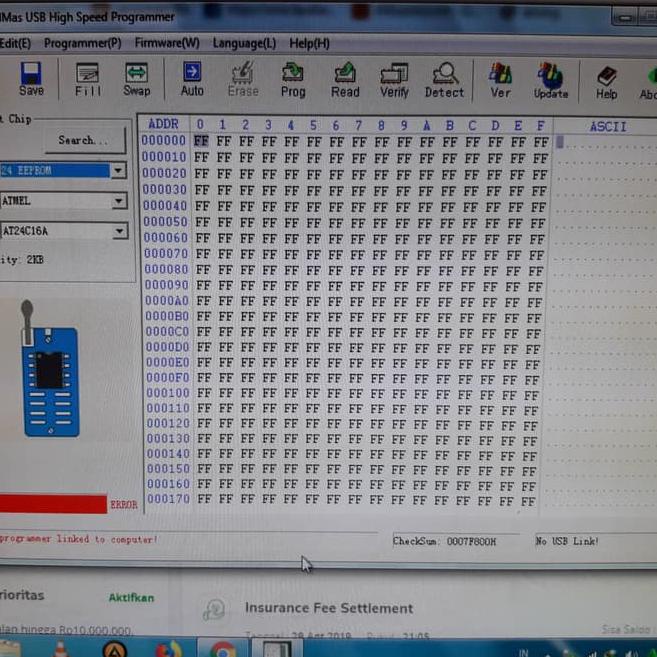Open the Programmer(P) menu
The height and width of the screenshot is (657, 657).
click(x=83, y=43)
